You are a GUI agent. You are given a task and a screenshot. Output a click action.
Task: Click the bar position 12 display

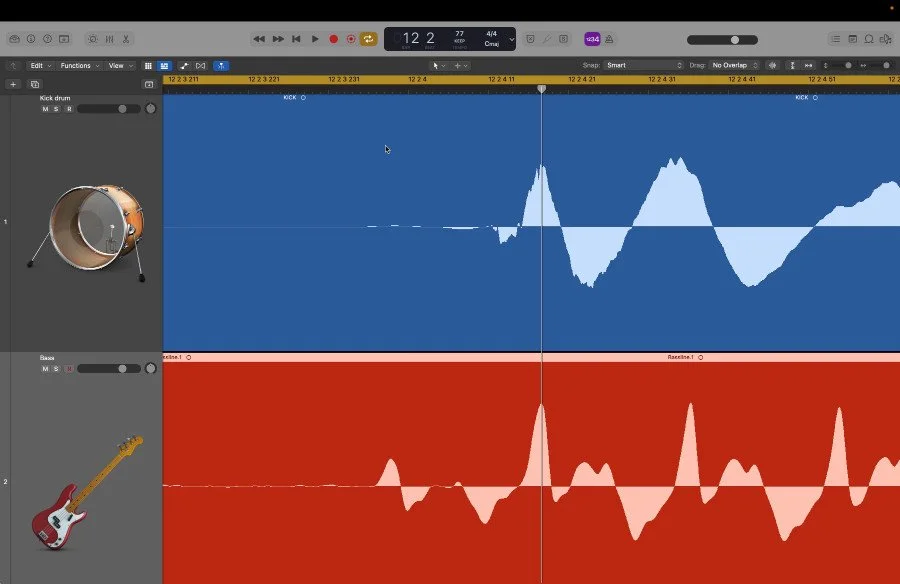pyautogui.click(x=411, y=38)
